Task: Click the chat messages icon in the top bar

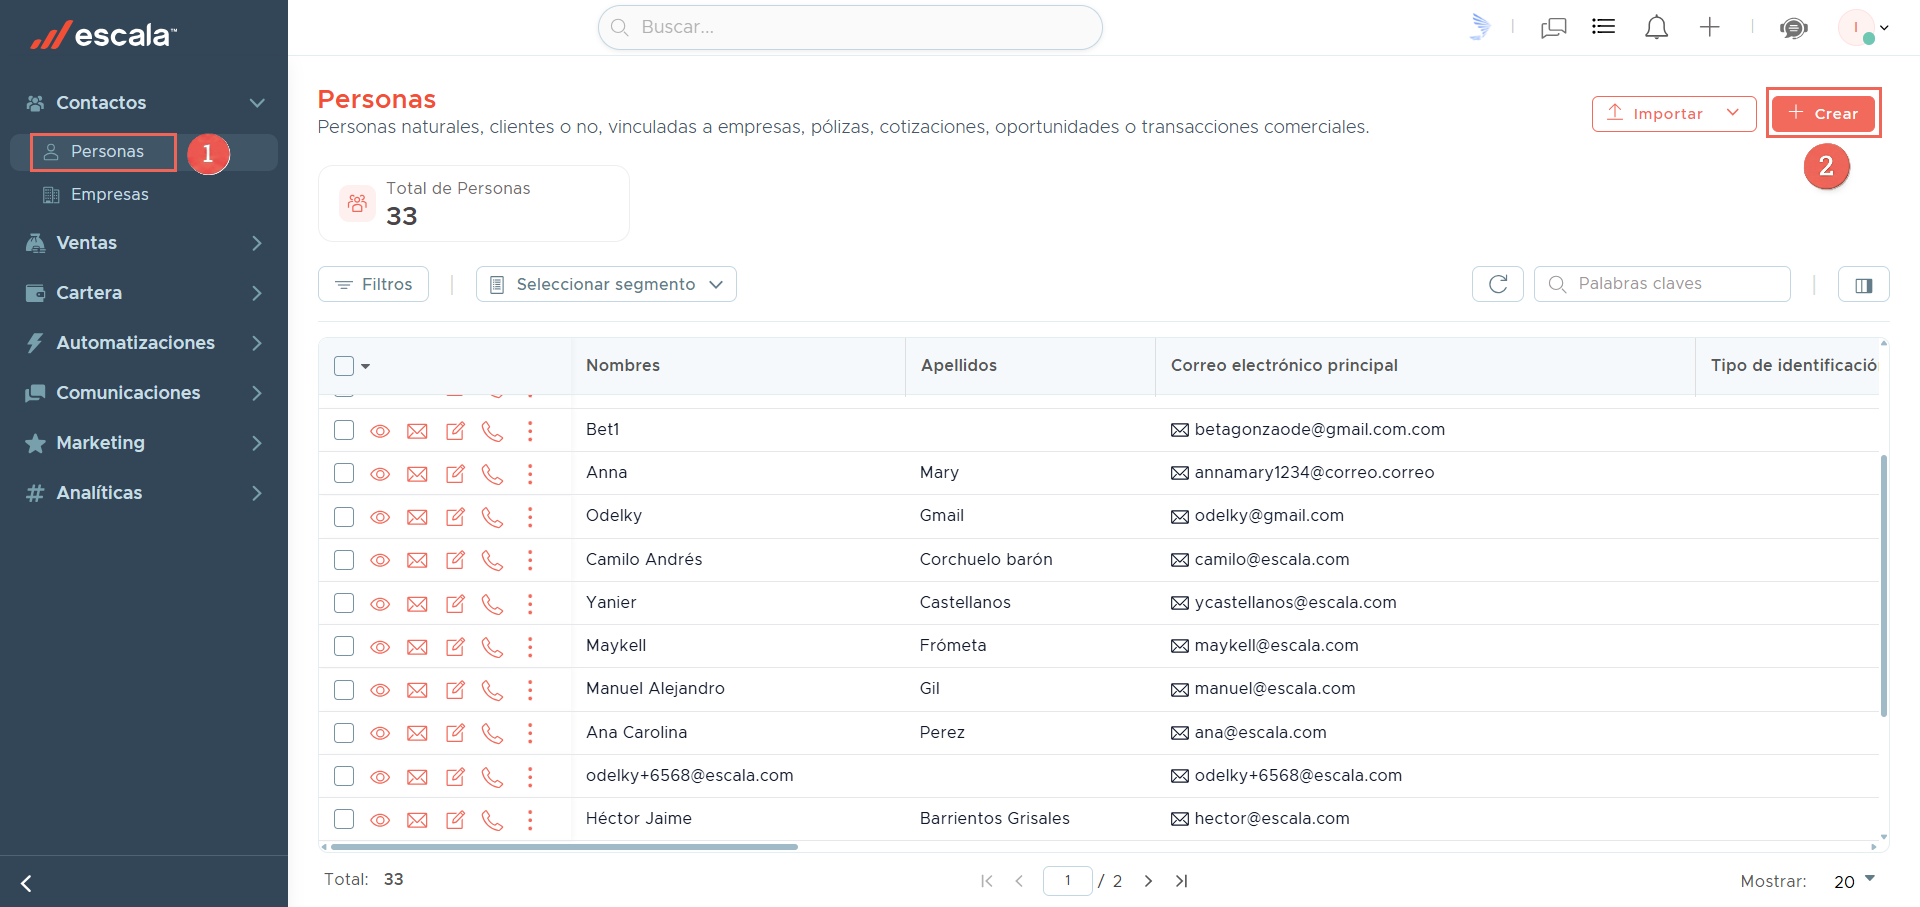Action: pyautogui.click(x=1553, y=28)
